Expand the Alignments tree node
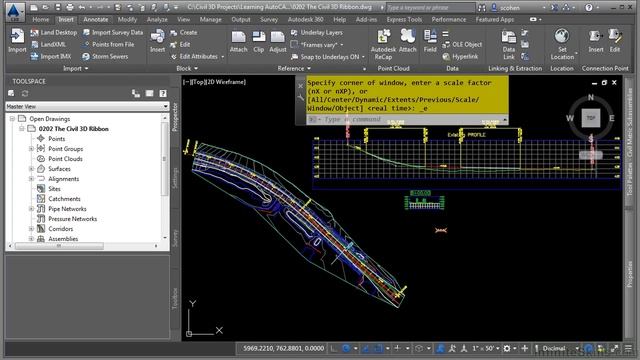Viewport: 640px width, 360px height. (31, 179)
